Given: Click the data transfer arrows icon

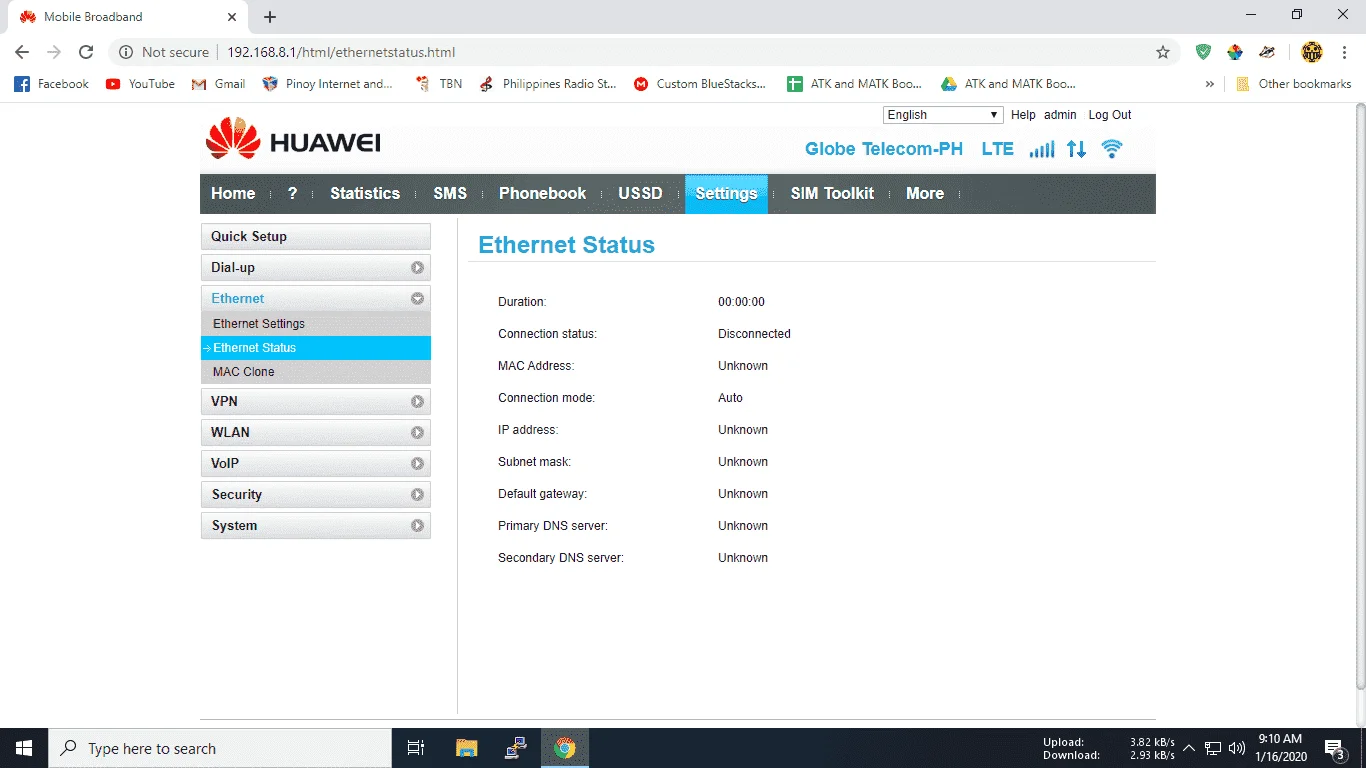Looking at the screenshot, I should (1076, 149).
